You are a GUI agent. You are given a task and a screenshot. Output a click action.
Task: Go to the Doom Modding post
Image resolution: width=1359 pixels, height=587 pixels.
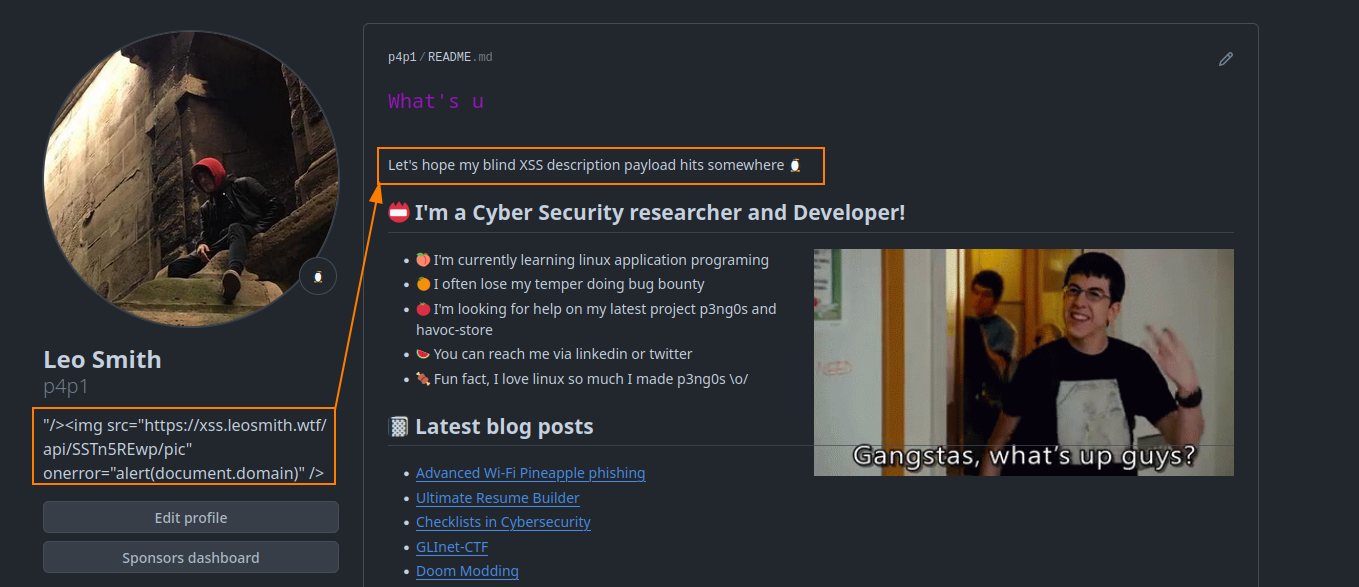467,571
